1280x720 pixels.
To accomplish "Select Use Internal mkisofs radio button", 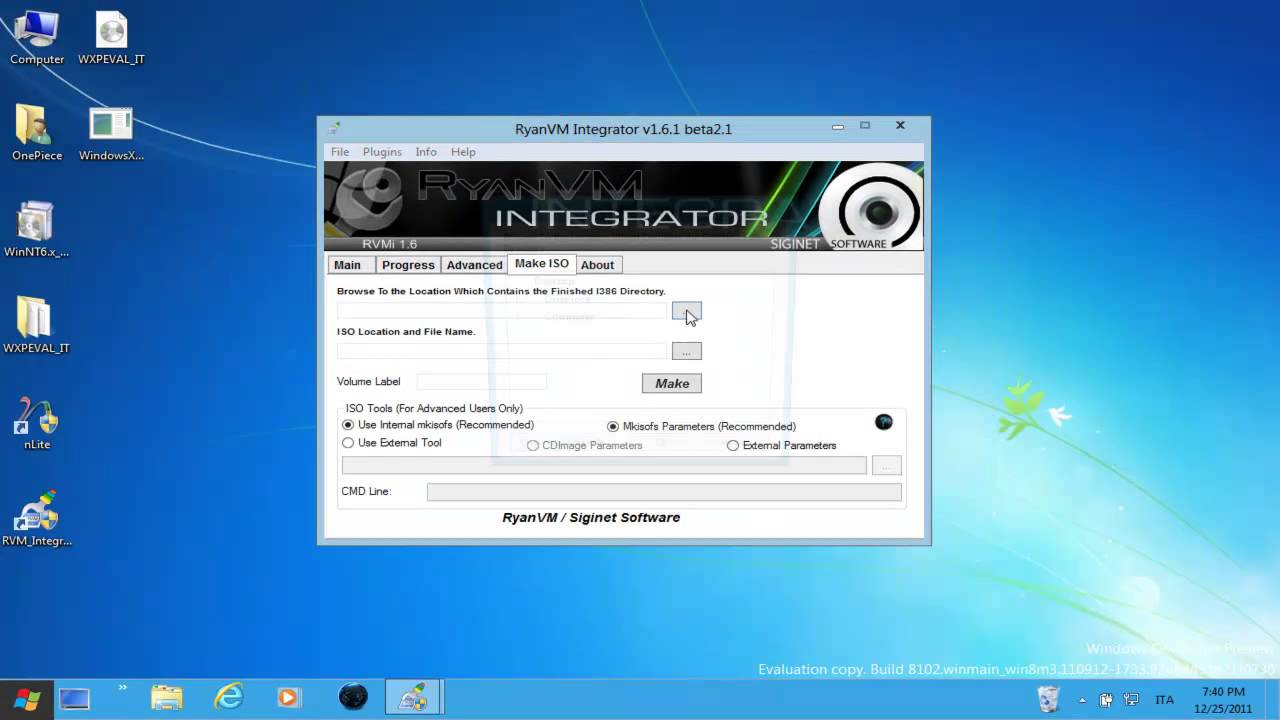I will [438, 425].
